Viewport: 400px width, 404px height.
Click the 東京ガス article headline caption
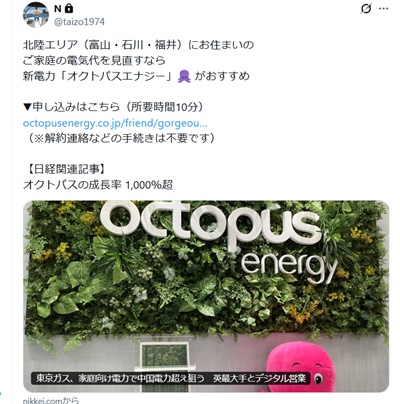(171, 378)
